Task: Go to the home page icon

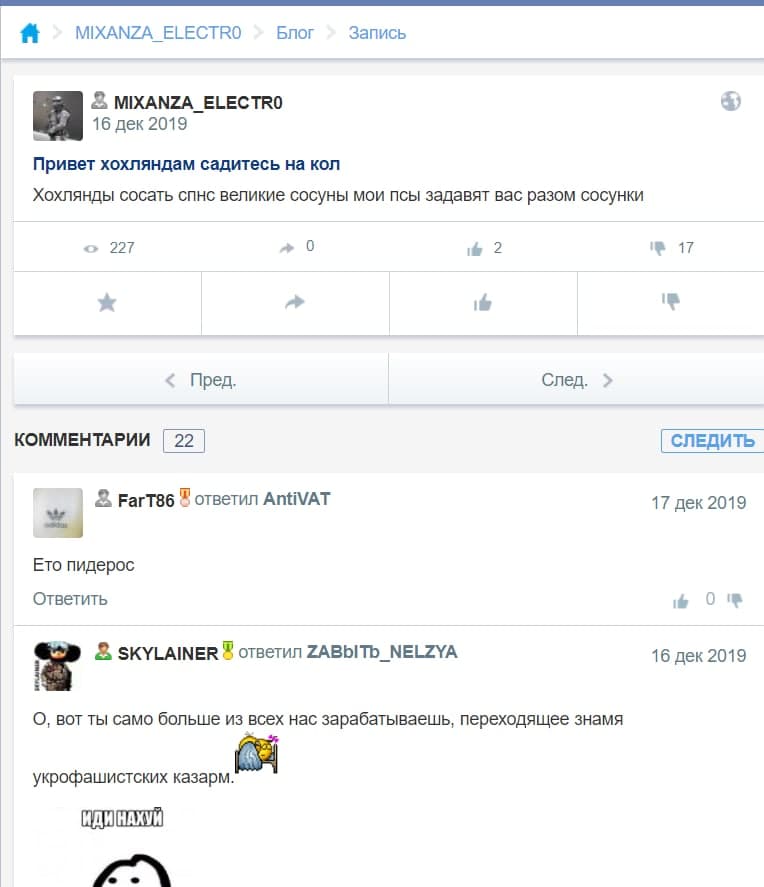Action: pos(29,33)
